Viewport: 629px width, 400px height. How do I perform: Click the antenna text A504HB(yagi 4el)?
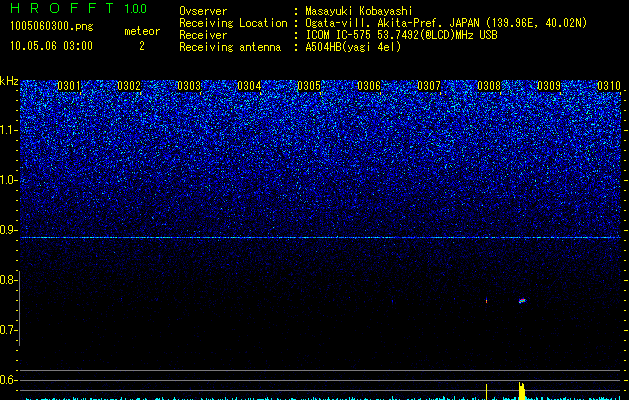(x=353, y=47)
